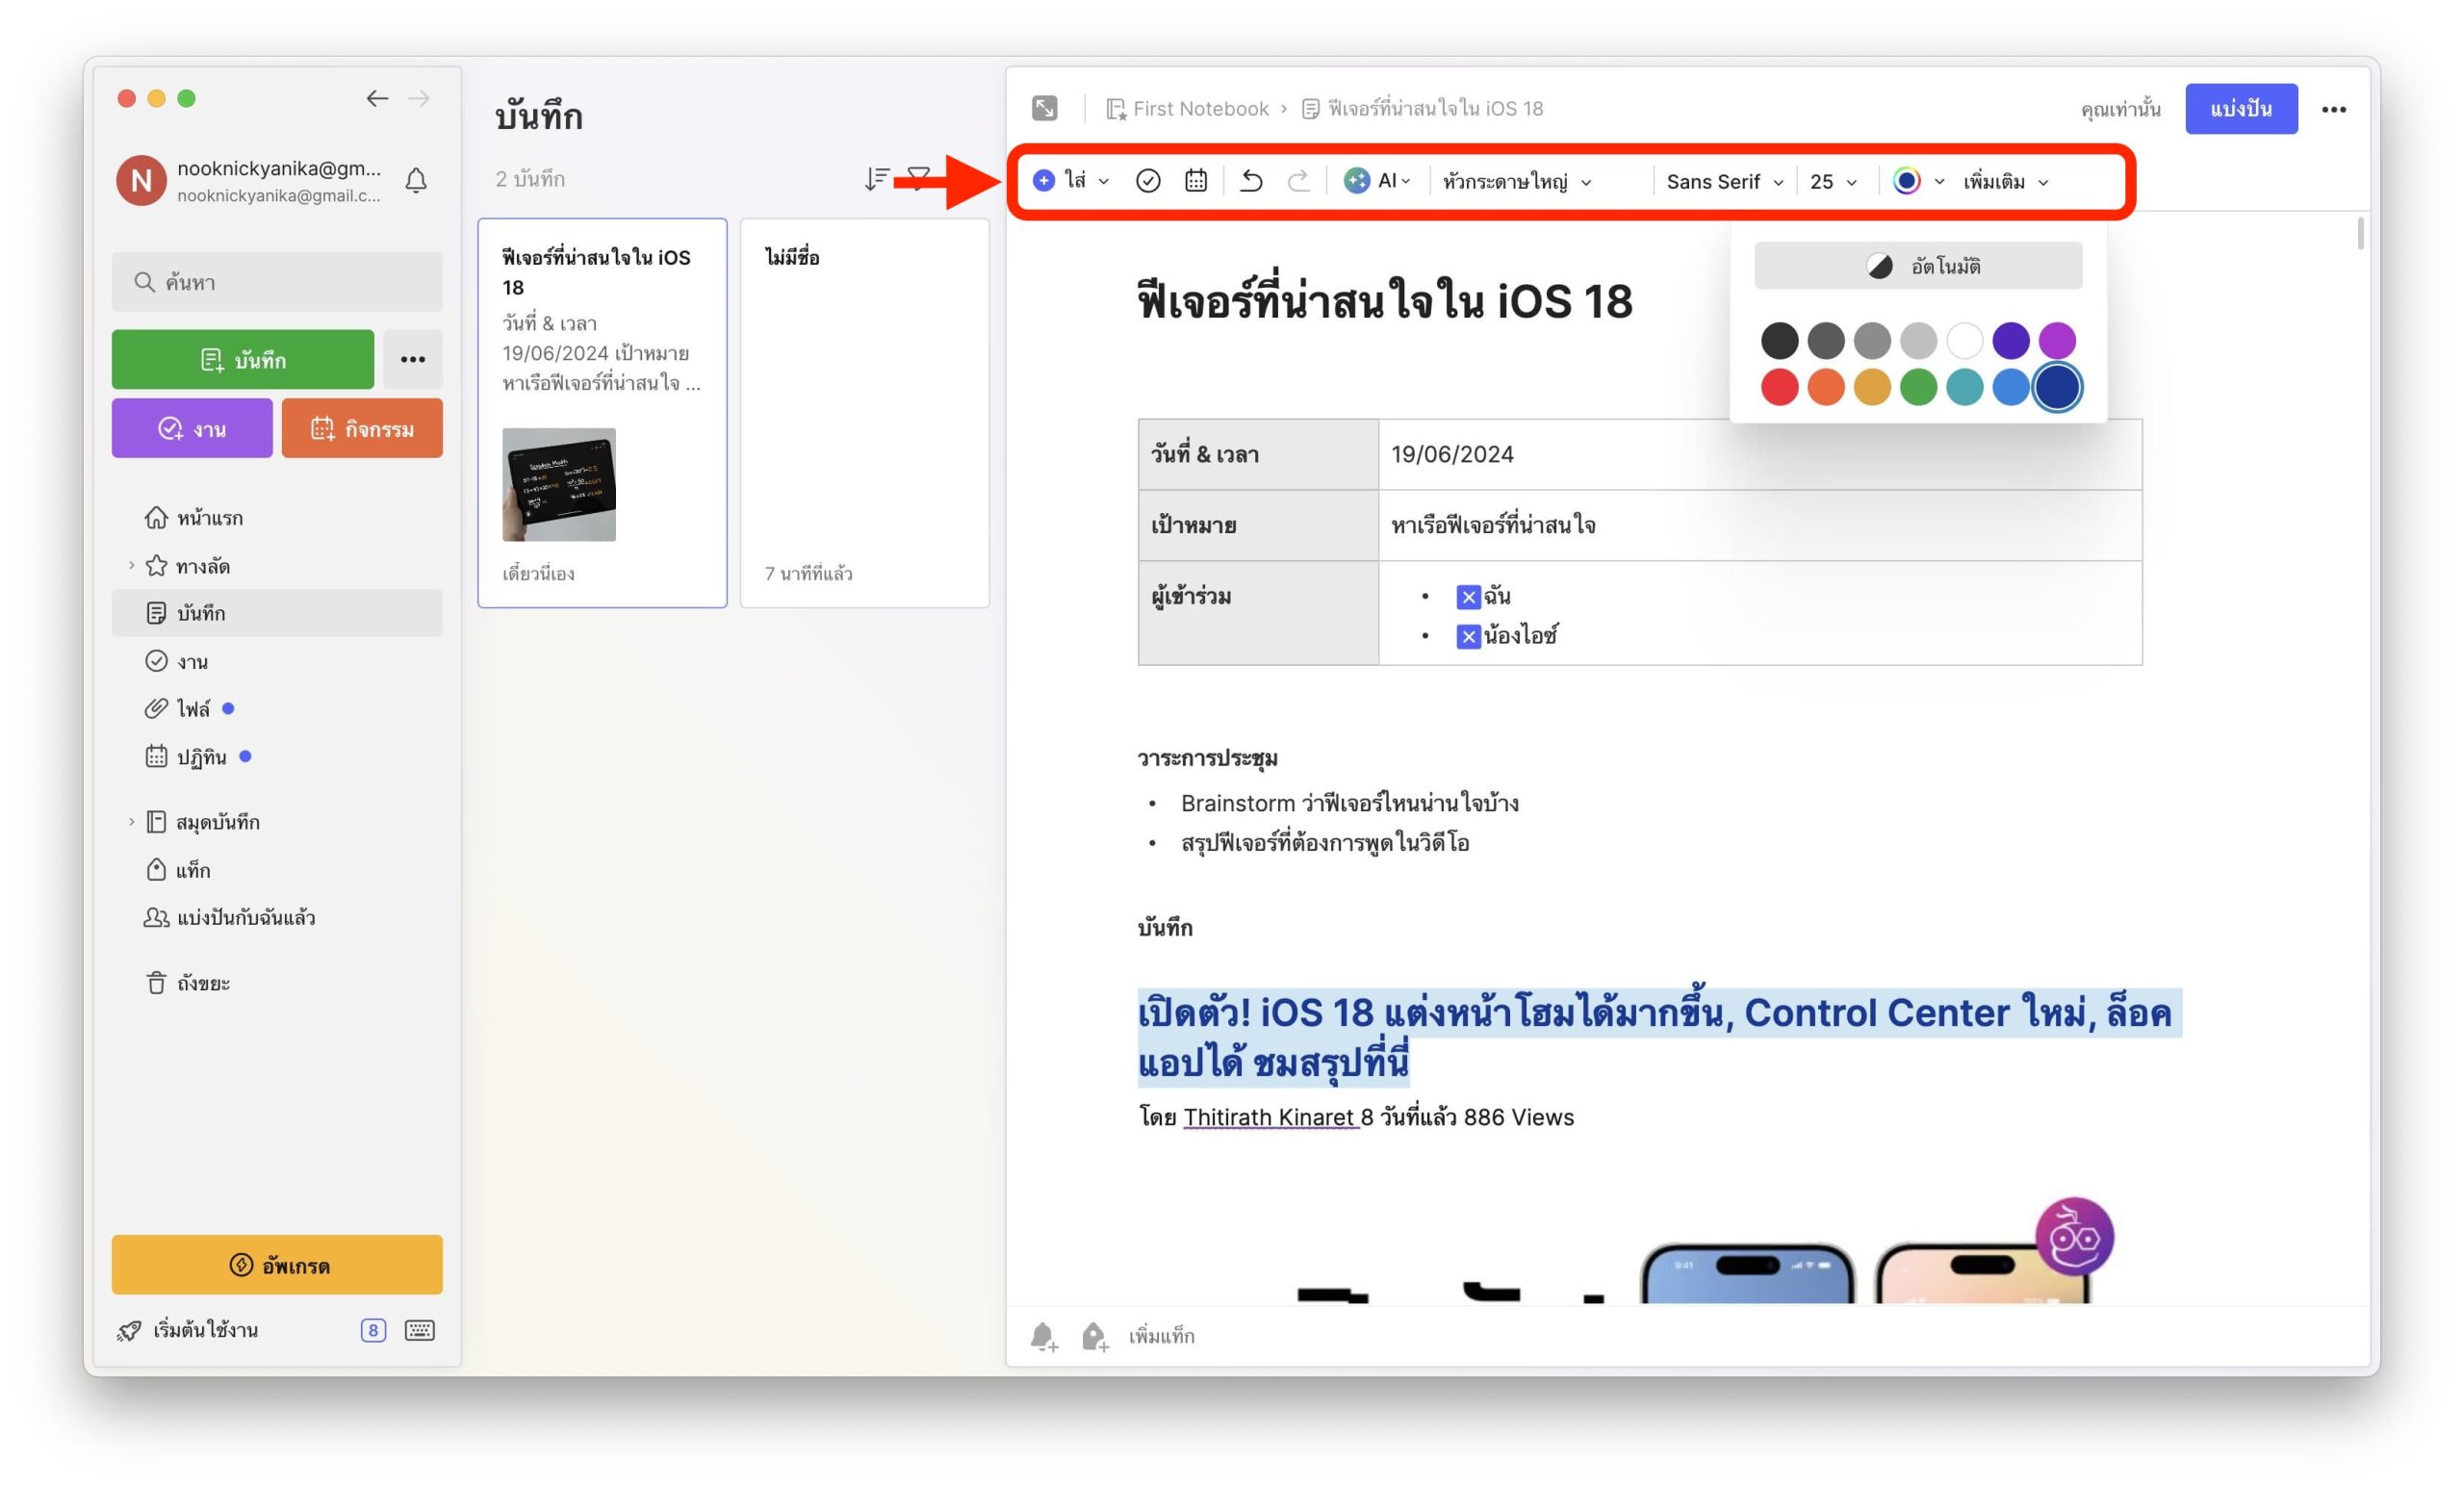Expand the สมุดบันทึก notebooks tree
Screen dimensions: 2464x1487
131,822
